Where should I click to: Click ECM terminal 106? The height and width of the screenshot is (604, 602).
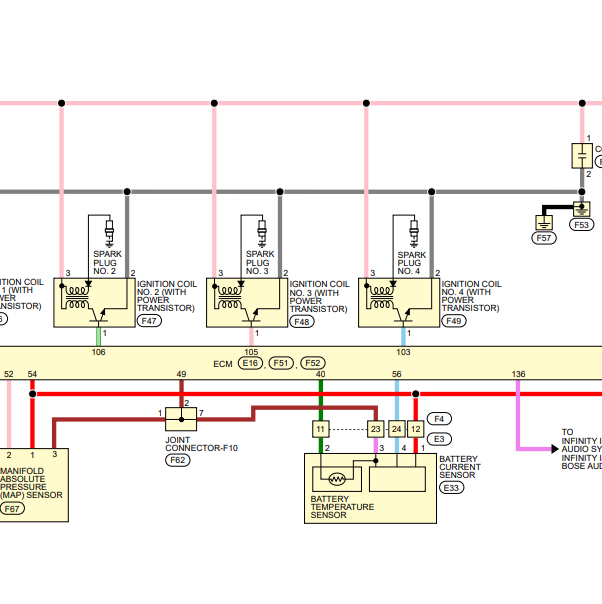coord(99,352)
